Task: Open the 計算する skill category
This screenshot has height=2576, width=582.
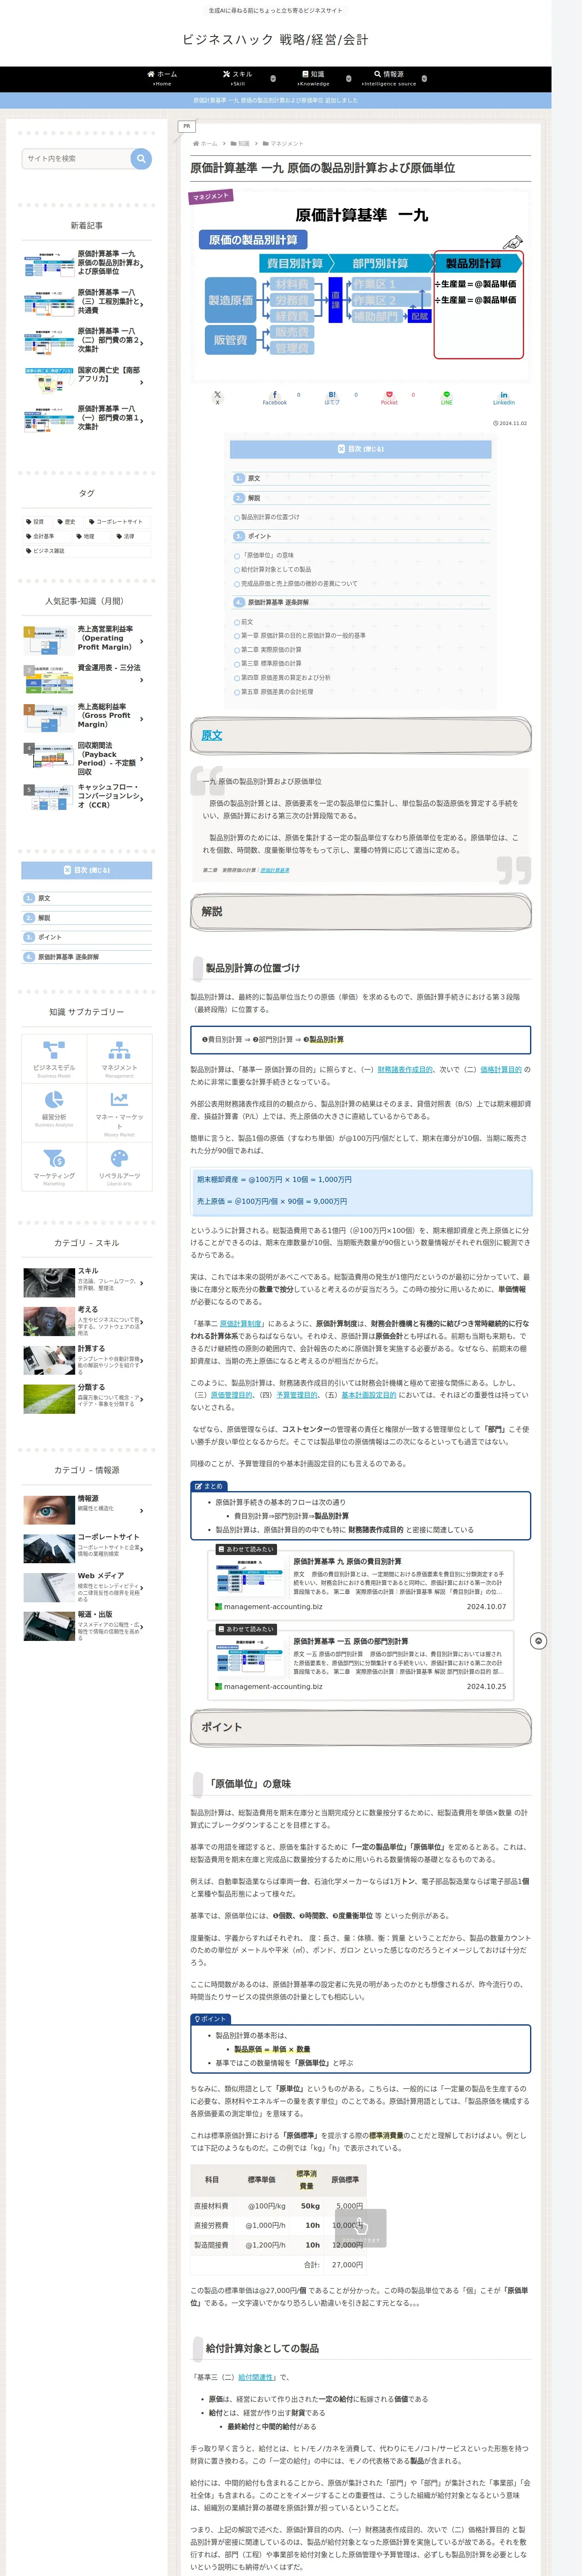Action: coord(87,1360)
